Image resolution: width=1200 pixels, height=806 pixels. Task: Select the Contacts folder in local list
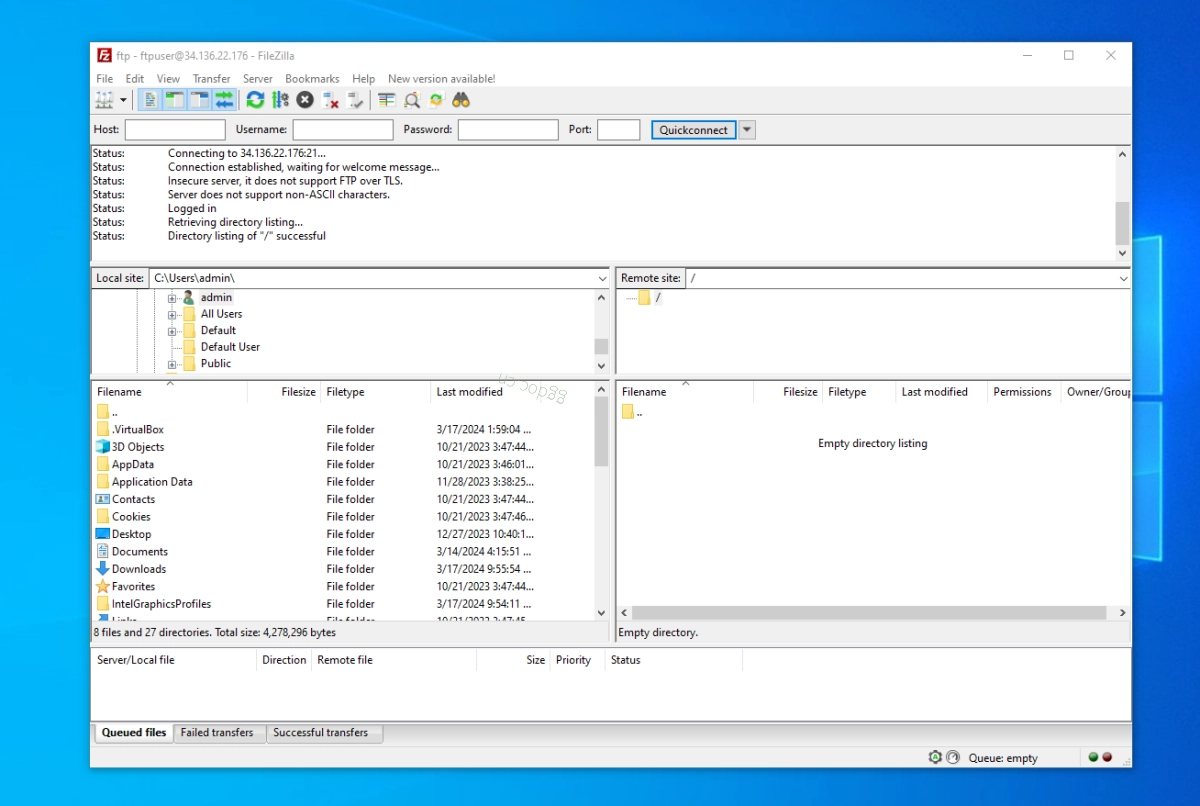pyautogui.click(x=133, y=499)
